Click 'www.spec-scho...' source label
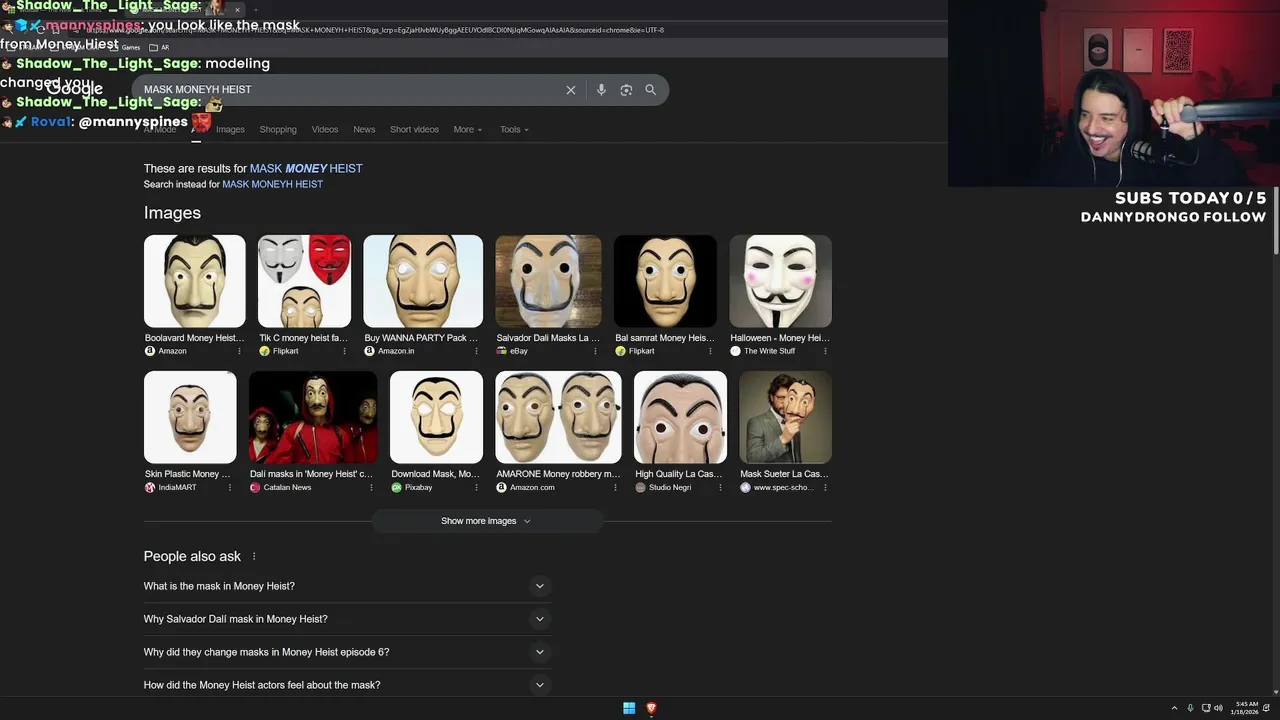Image resolution: width=1280 pixels, height=720 pixels. click(783, 488)
